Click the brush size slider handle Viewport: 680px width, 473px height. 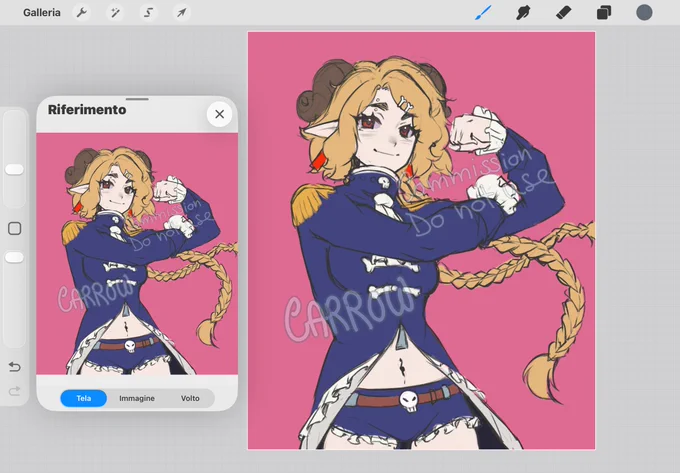click(x=14, y=170)
